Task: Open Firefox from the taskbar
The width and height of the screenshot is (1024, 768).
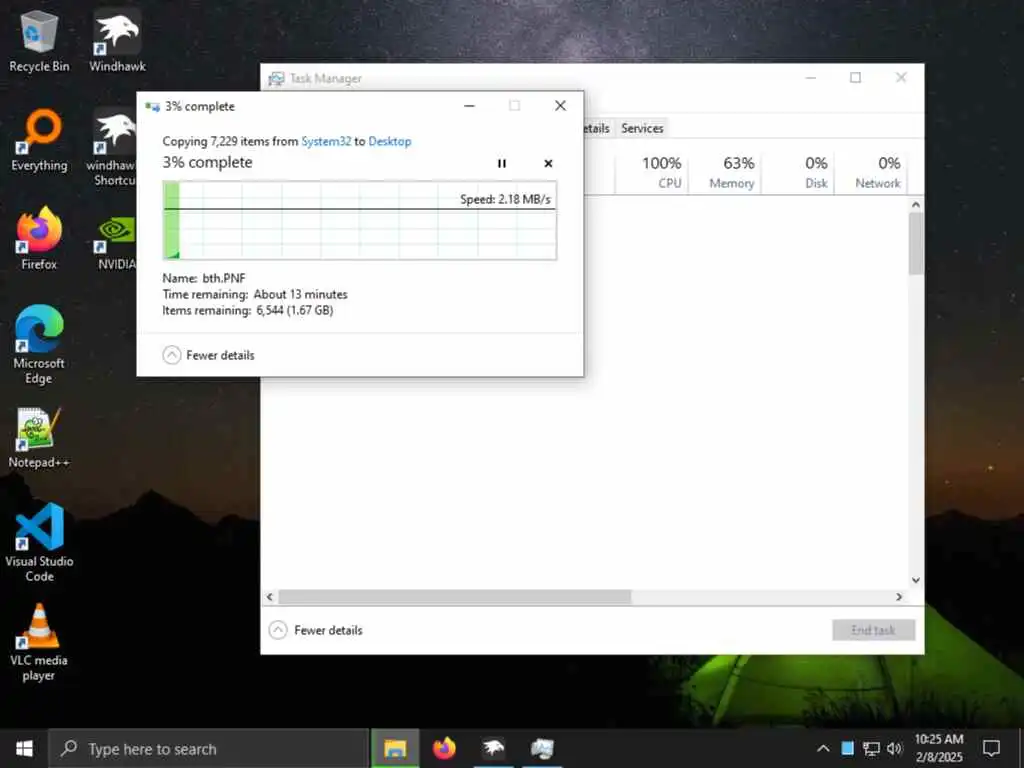Action: 444,748
